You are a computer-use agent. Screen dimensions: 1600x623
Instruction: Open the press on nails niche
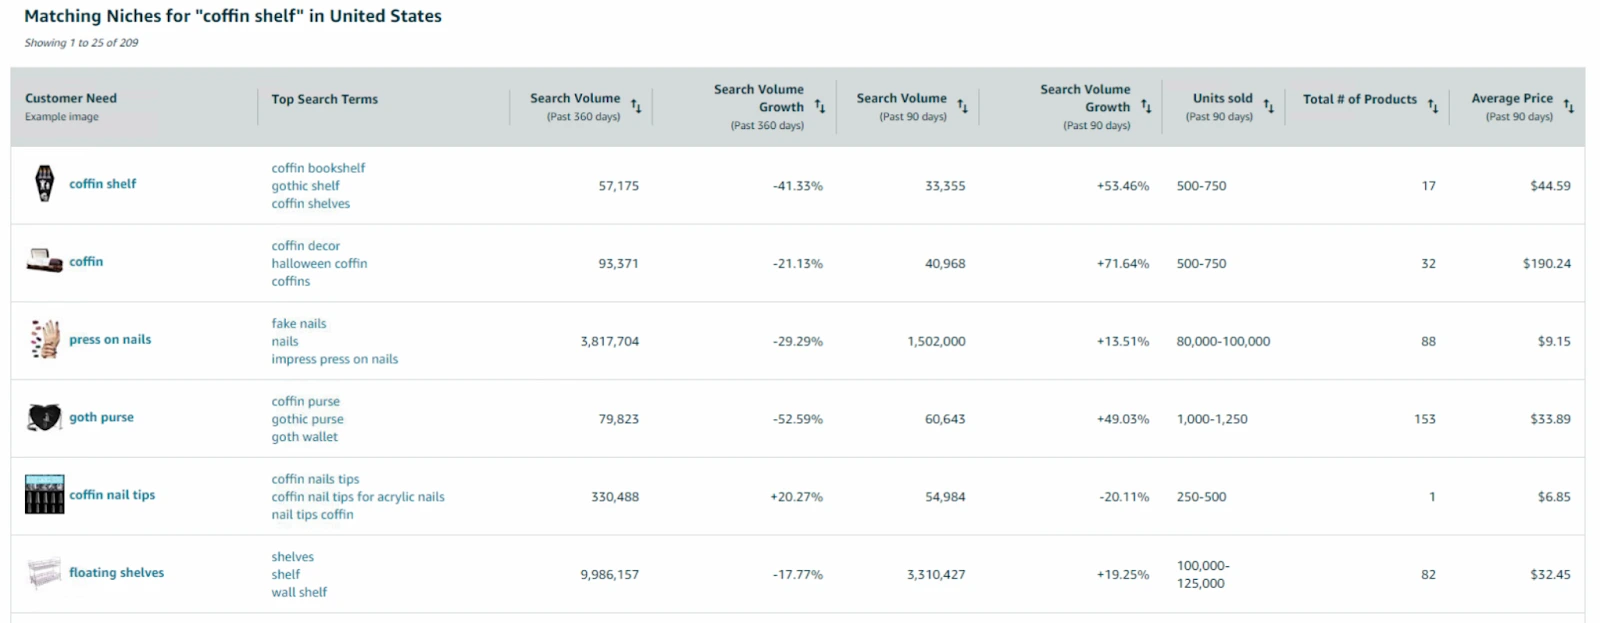110,340
